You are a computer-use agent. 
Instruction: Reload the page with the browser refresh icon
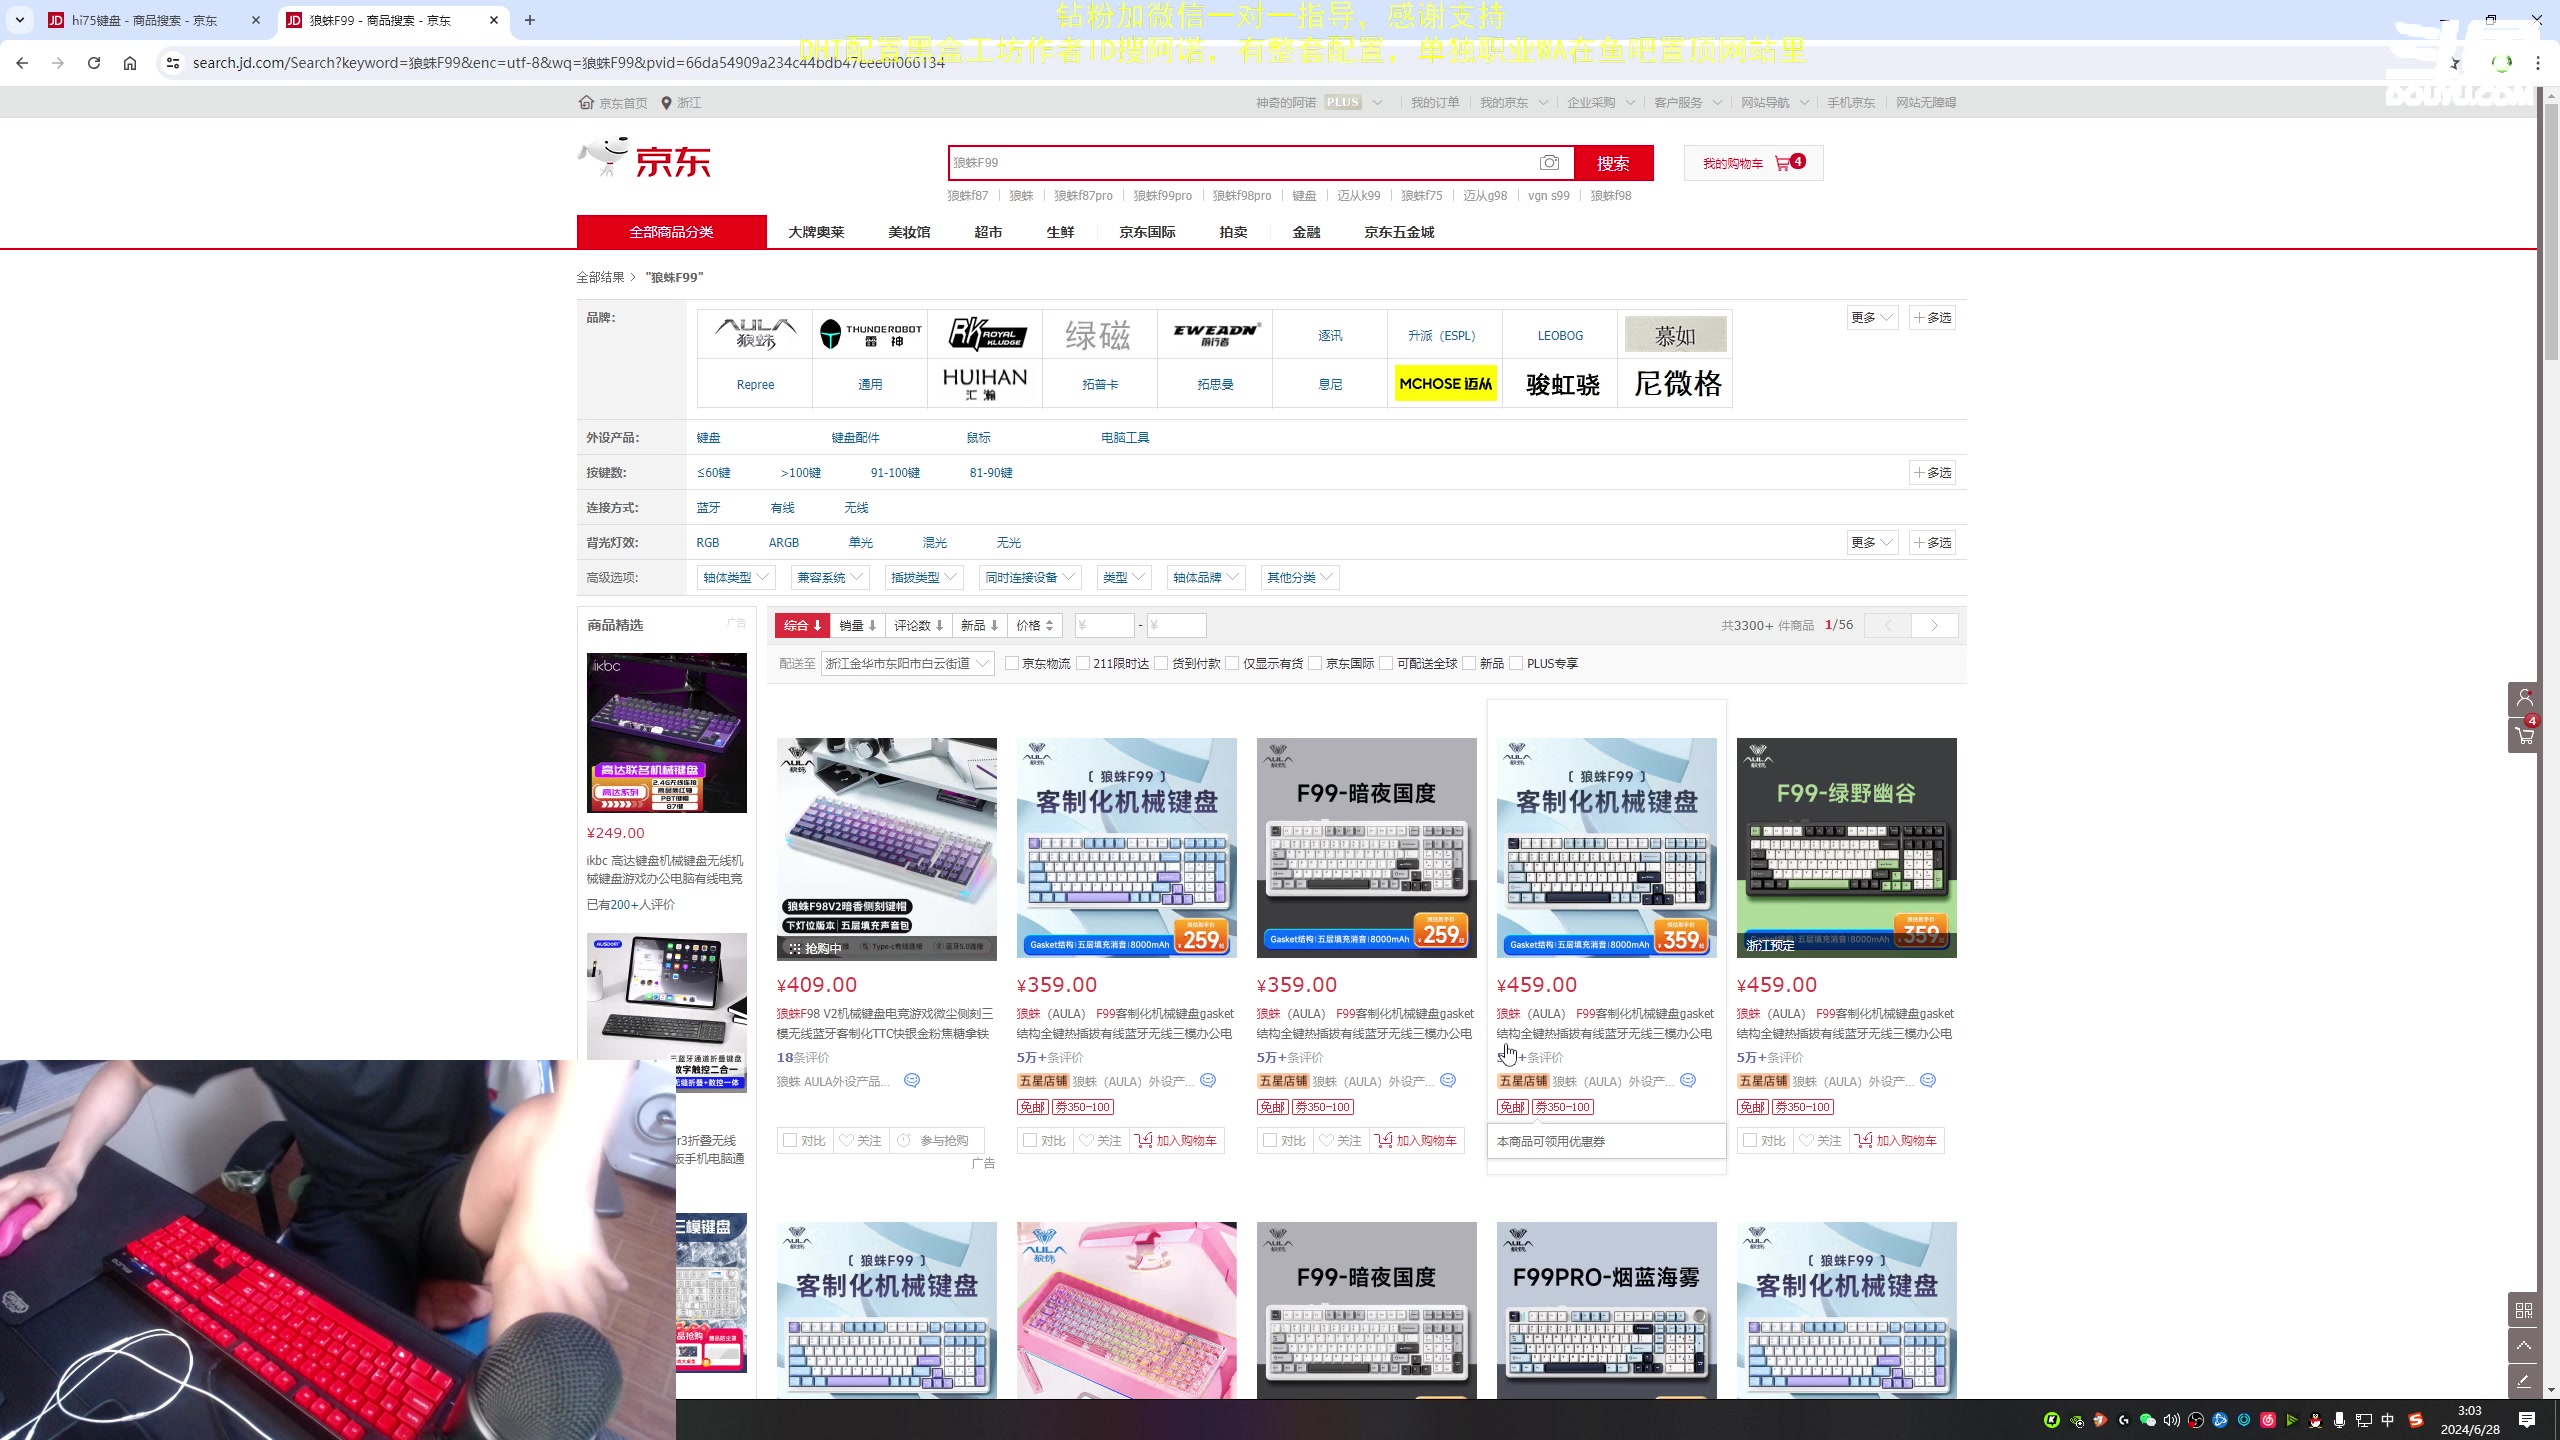point(94,63)
